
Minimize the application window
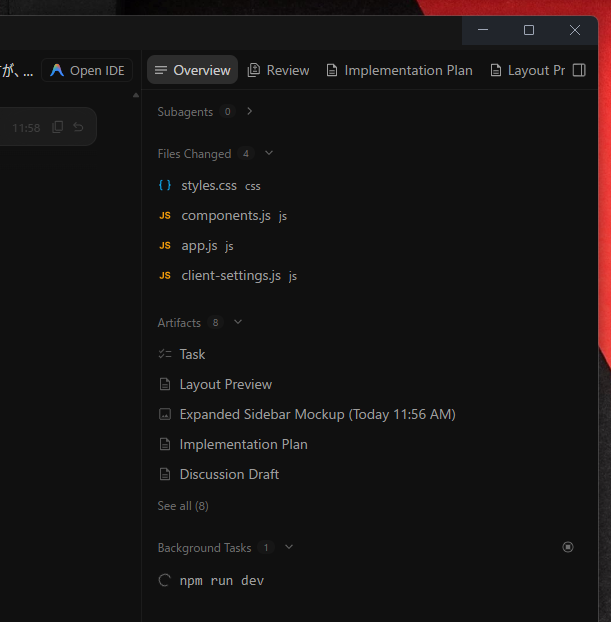click(x=483, y=30)
